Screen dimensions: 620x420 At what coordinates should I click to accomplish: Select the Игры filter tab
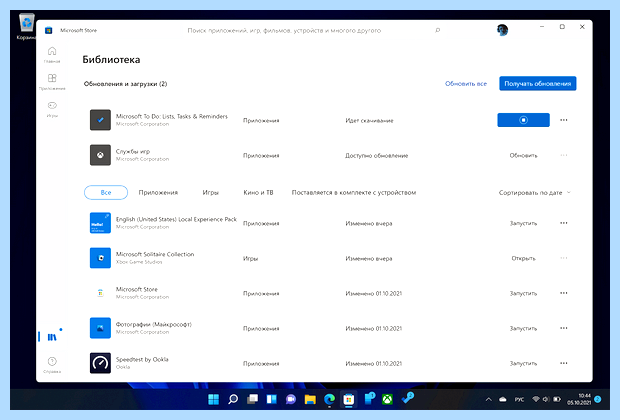(210, 193)
